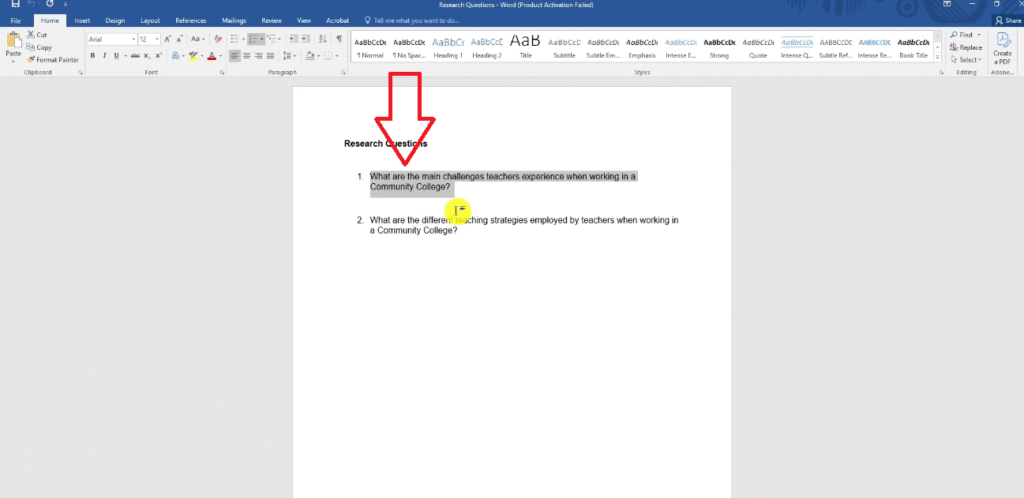The width and height of the screenshot is (1024, 498).
Task: Apply the yellow text highlight color
Action: (x=192, y=56)
